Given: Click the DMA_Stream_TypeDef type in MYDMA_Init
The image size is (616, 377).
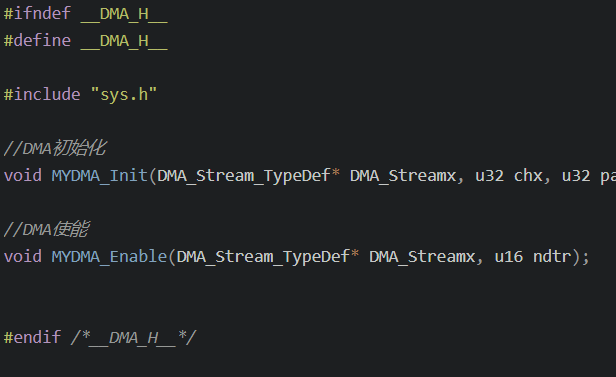Looking at the screenshot, I should click(x=244, y=176).
